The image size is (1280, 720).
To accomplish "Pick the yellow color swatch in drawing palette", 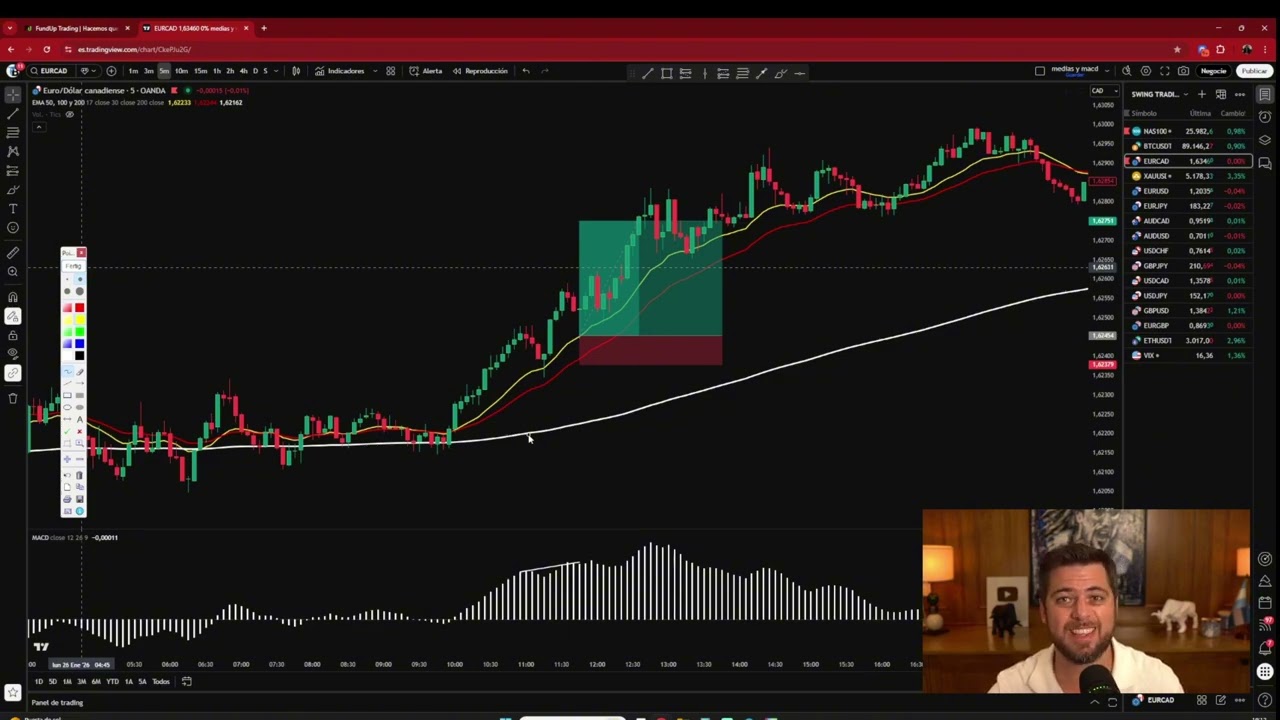I will 79,320.
